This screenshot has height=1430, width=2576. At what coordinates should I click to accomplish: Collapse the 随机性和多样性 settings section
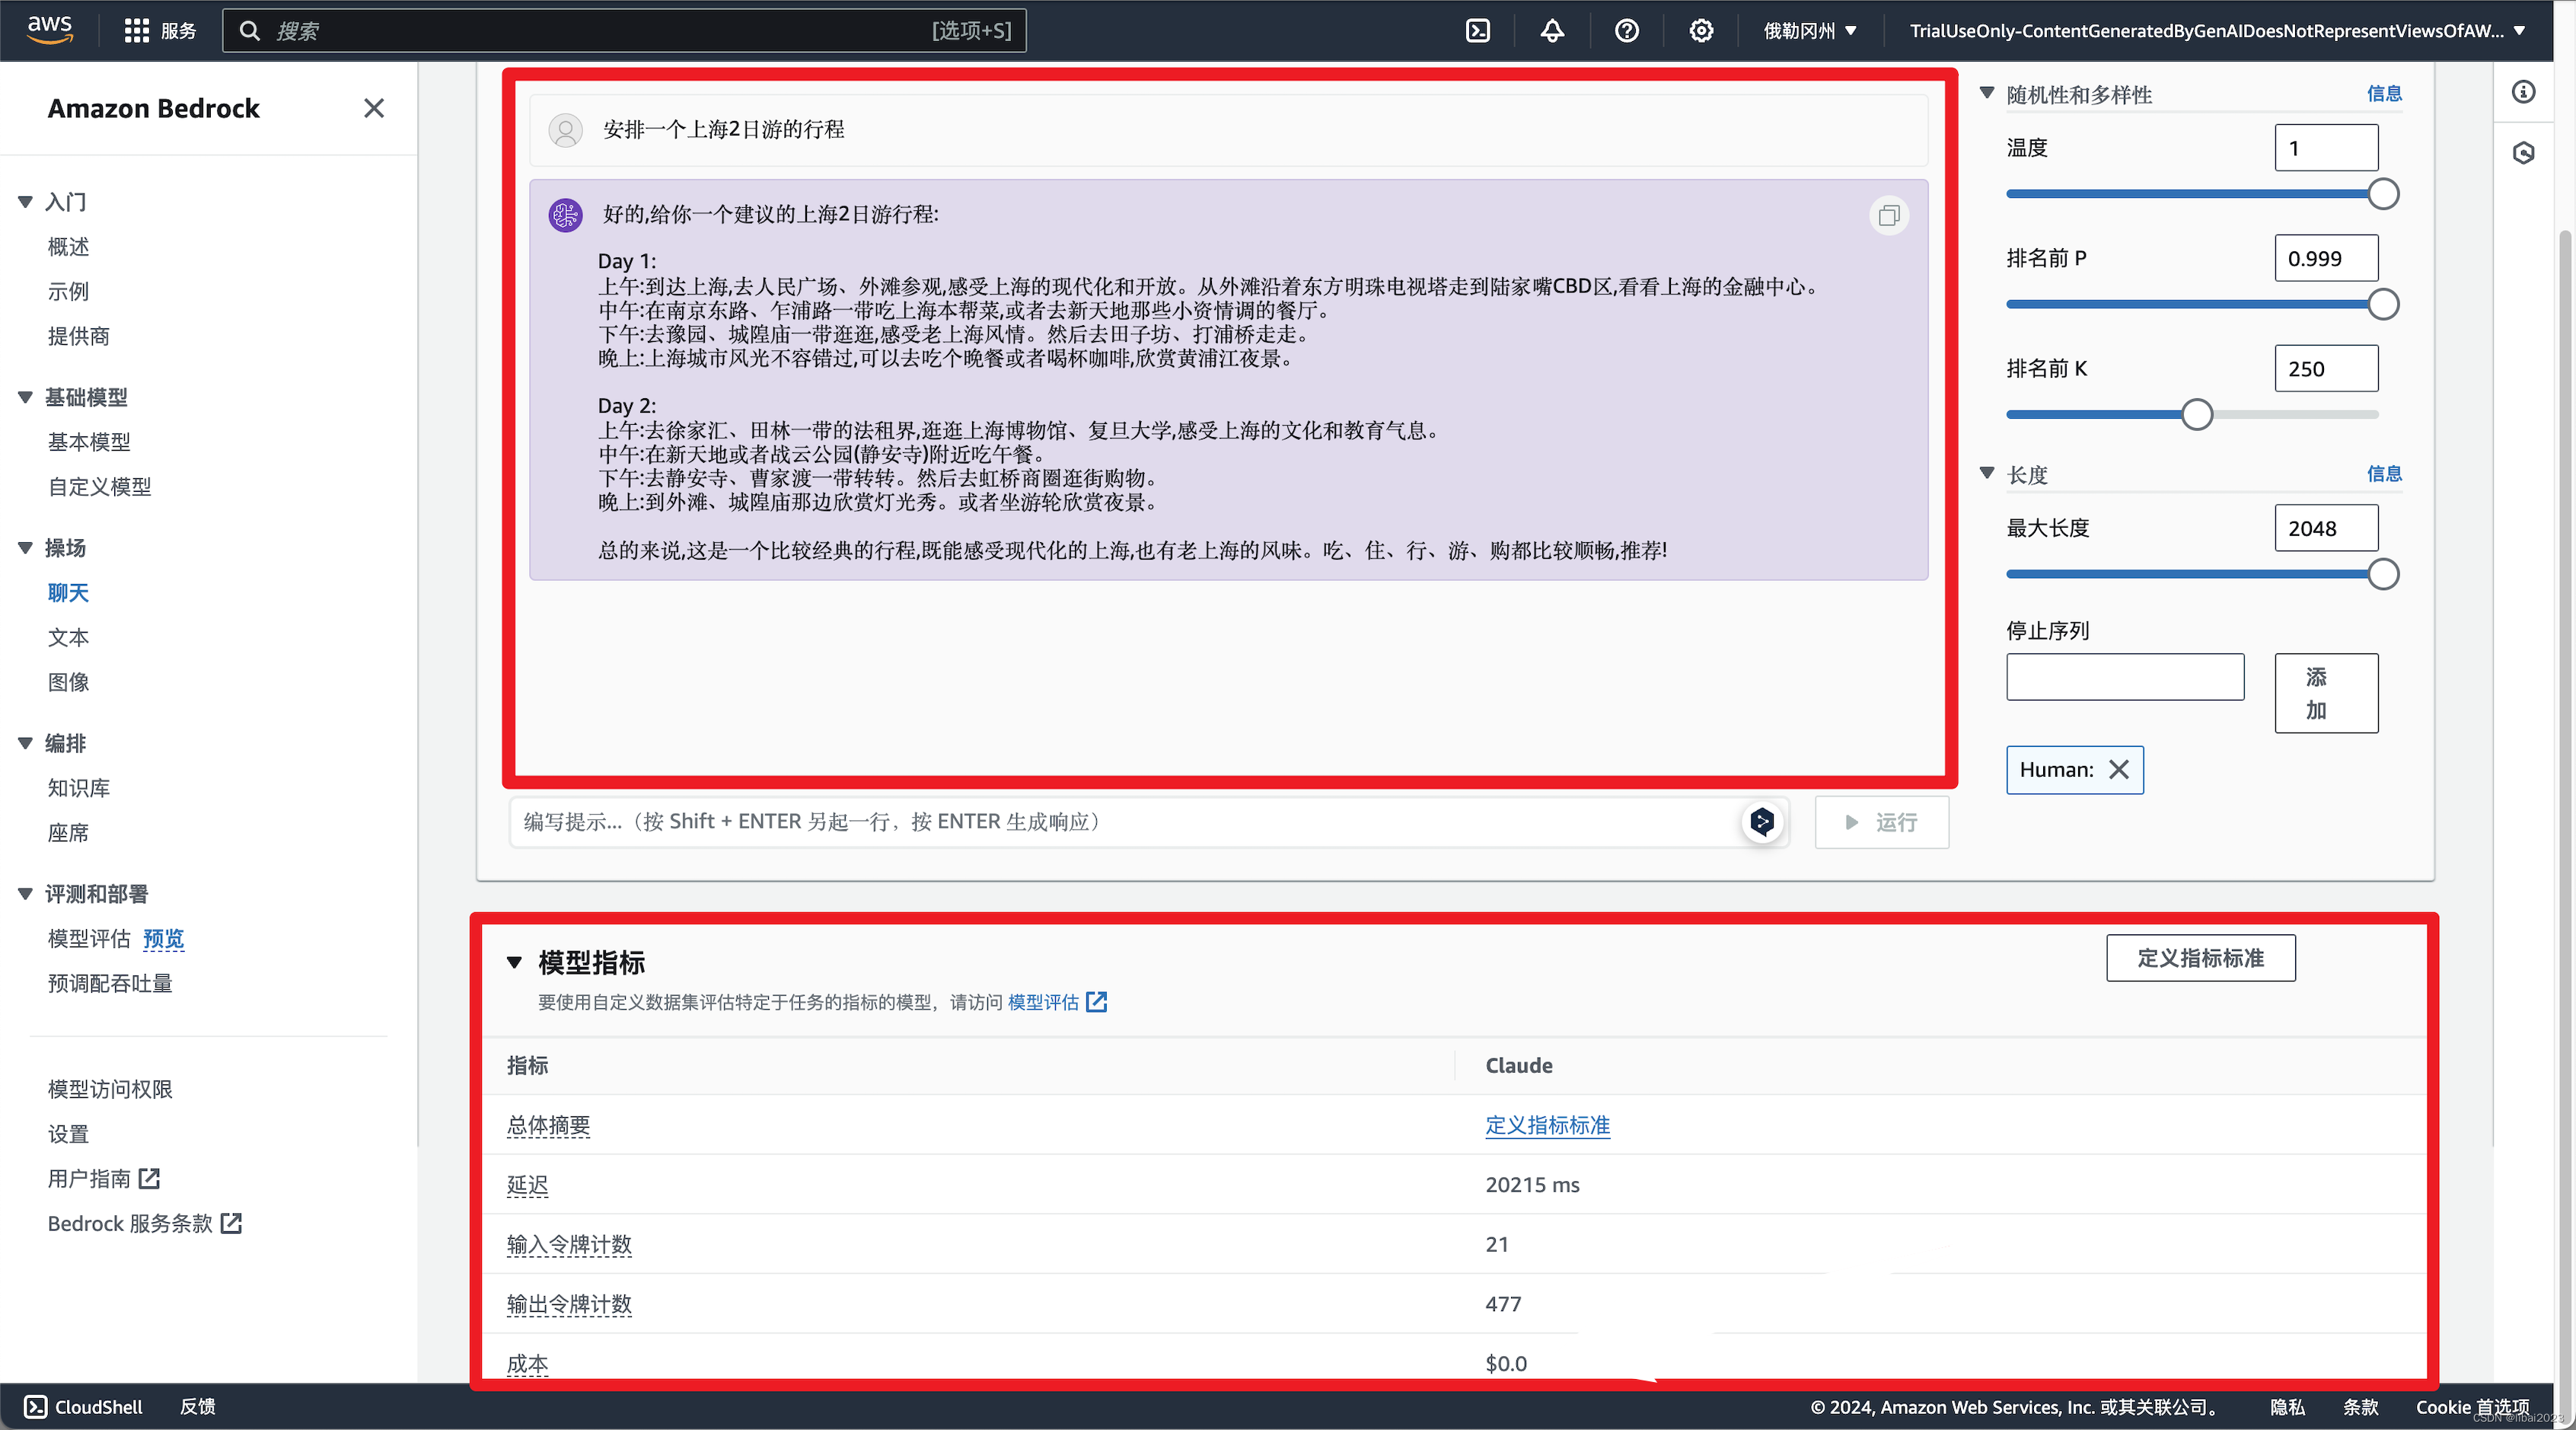[1987, 93]
